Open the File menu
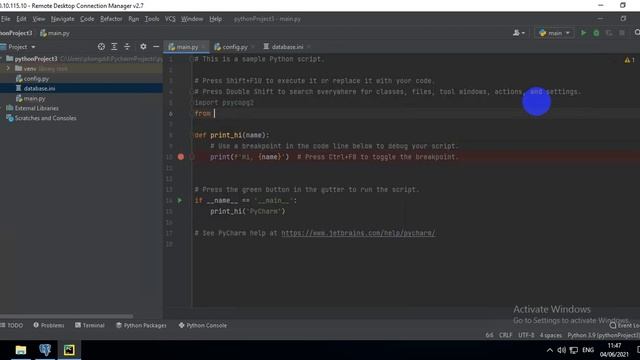640x360 pixels. (6, 19)
